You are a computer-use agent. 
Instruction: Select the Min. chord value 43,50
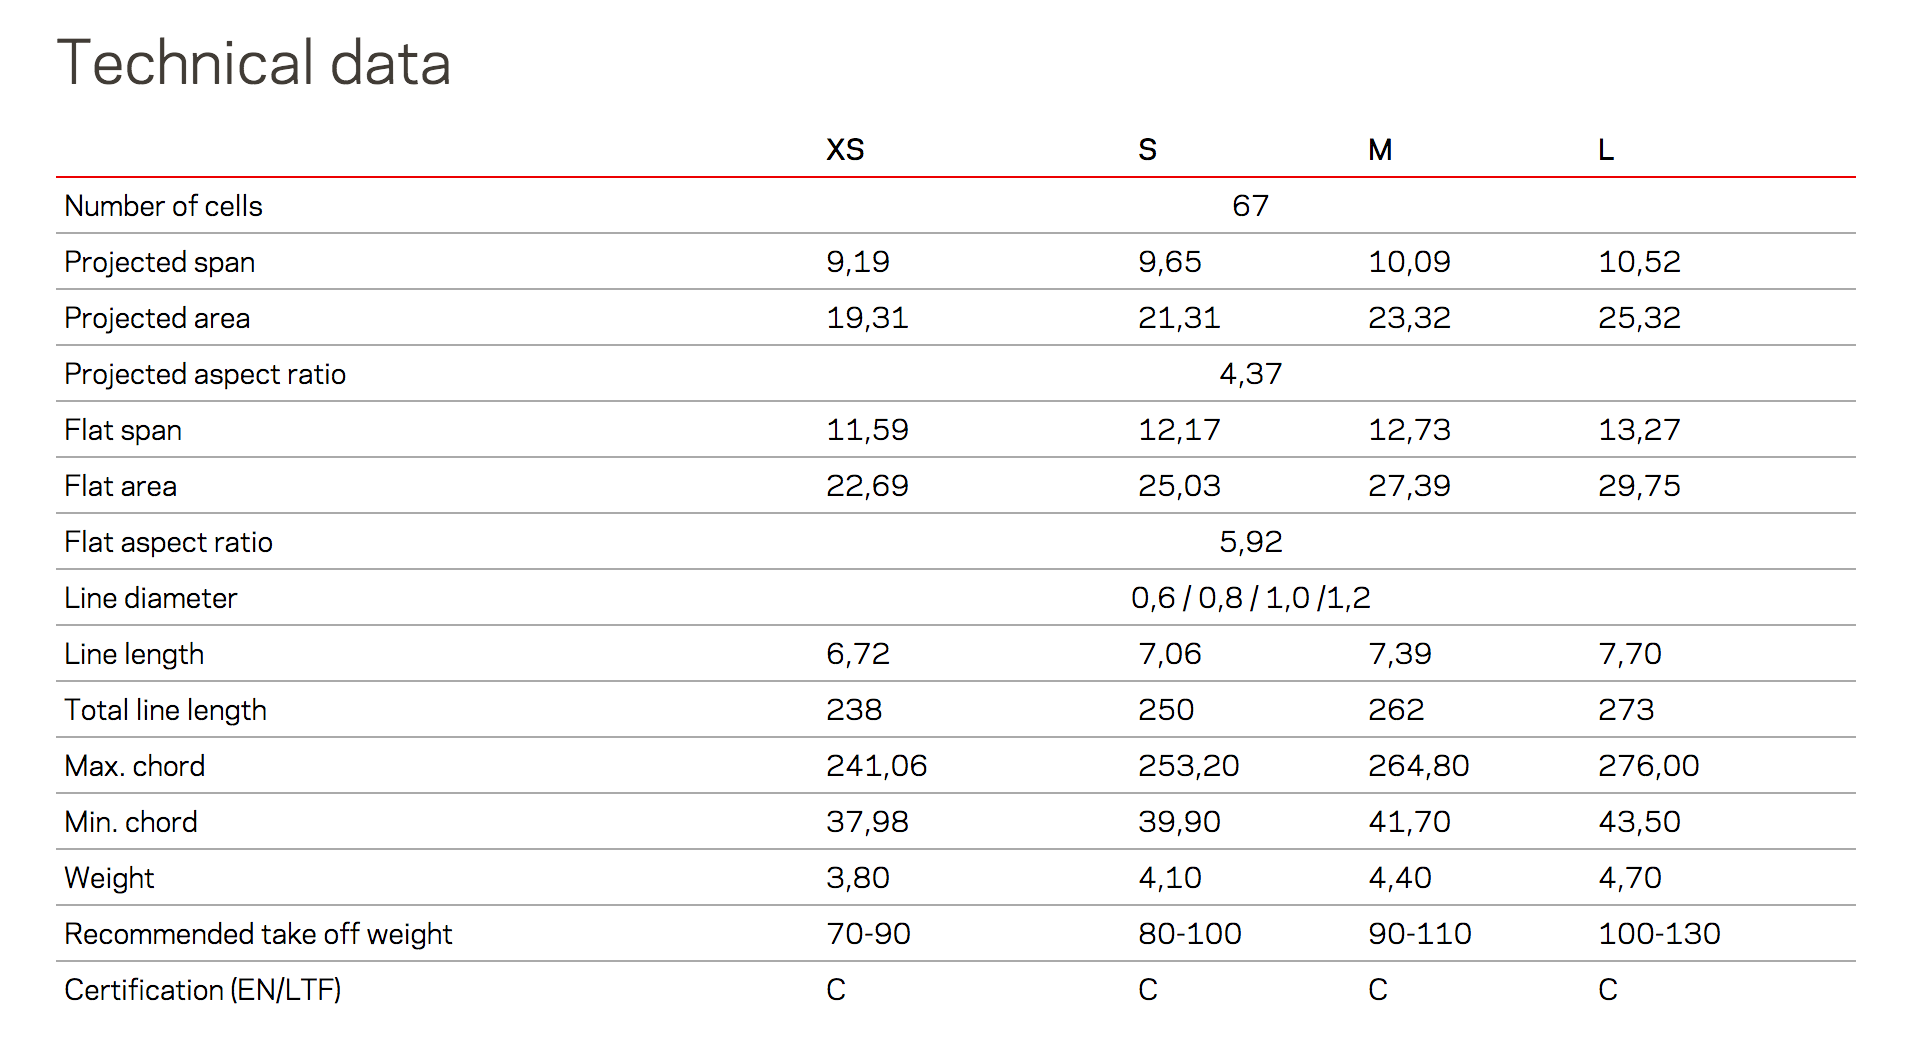(1639, 822)
